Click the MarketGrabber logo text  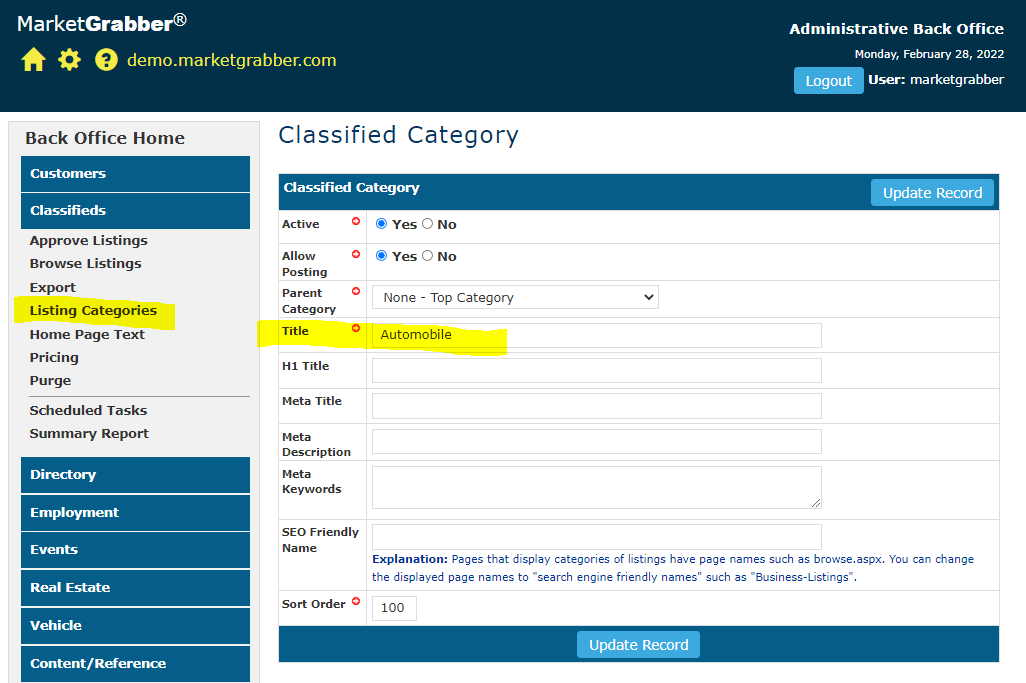coord(101,24)
